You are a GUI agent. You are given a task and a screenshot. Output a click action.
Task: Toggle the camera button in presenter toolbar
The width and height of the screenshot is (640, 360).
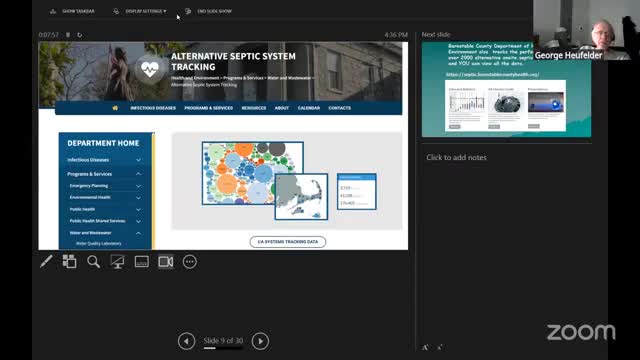(166, 262)
